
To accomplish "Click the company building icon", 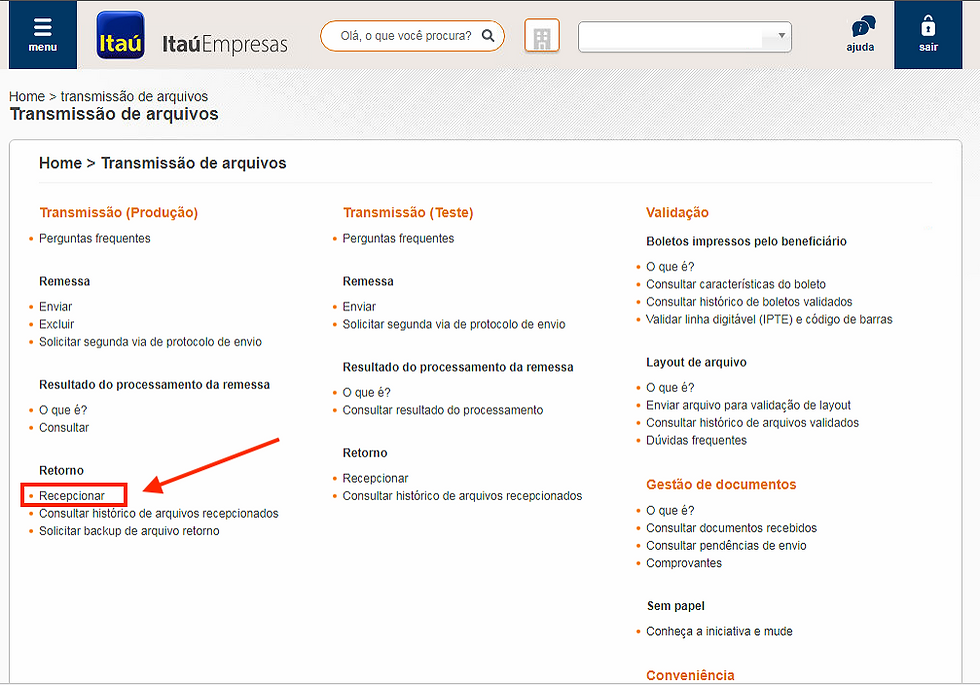I will pos(542,37).
